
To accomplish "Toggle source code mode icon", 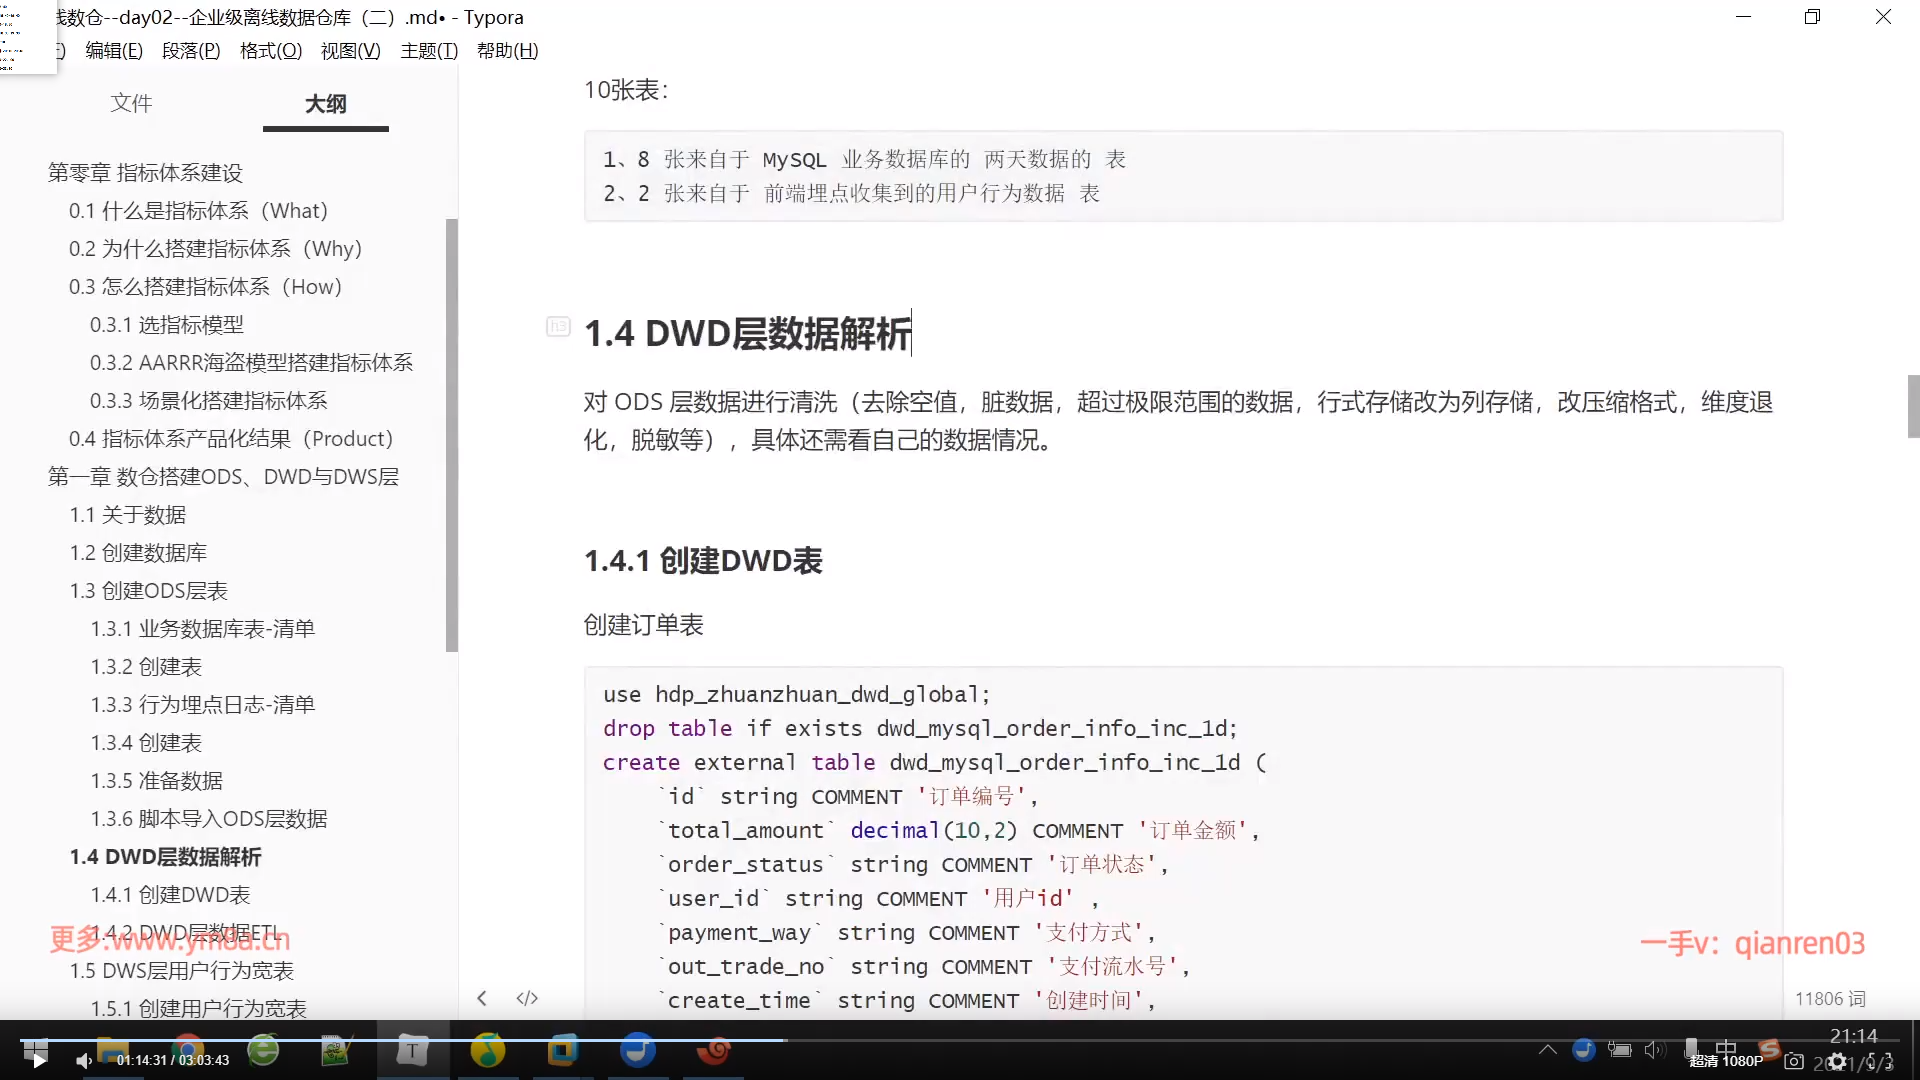I will 527,998.
